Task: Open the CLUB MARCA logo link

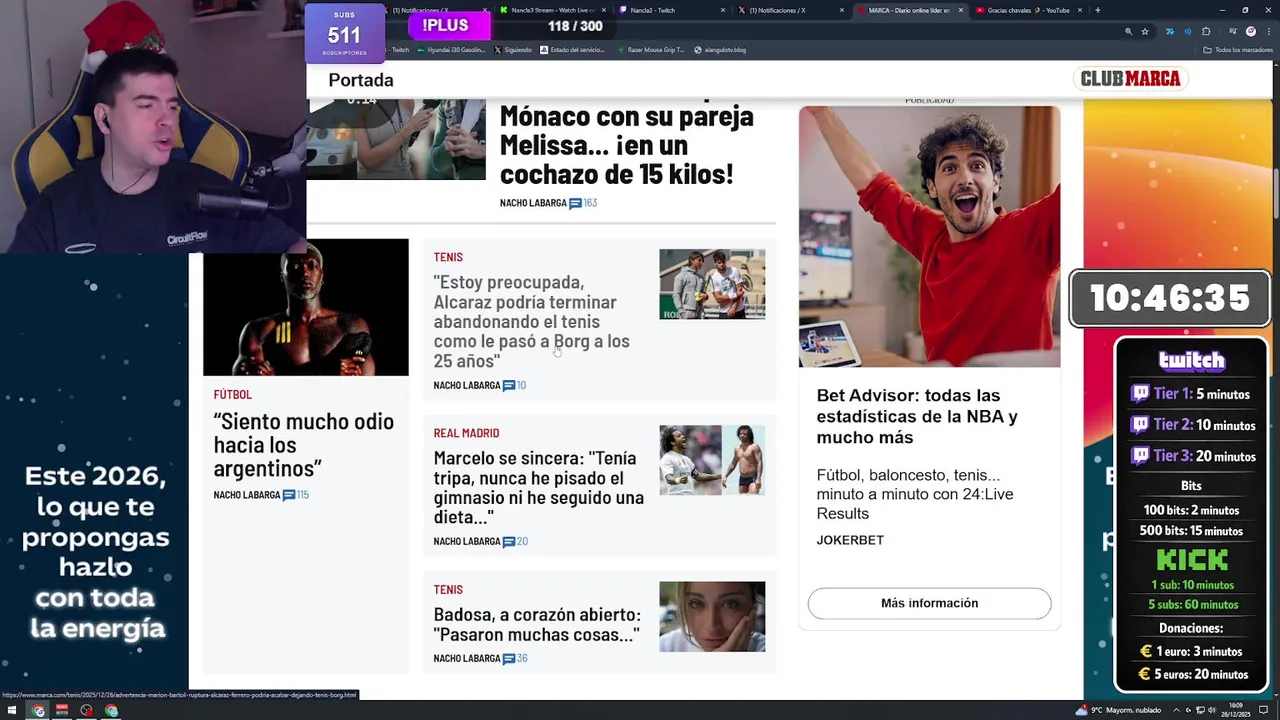Action: [1130, 79]
